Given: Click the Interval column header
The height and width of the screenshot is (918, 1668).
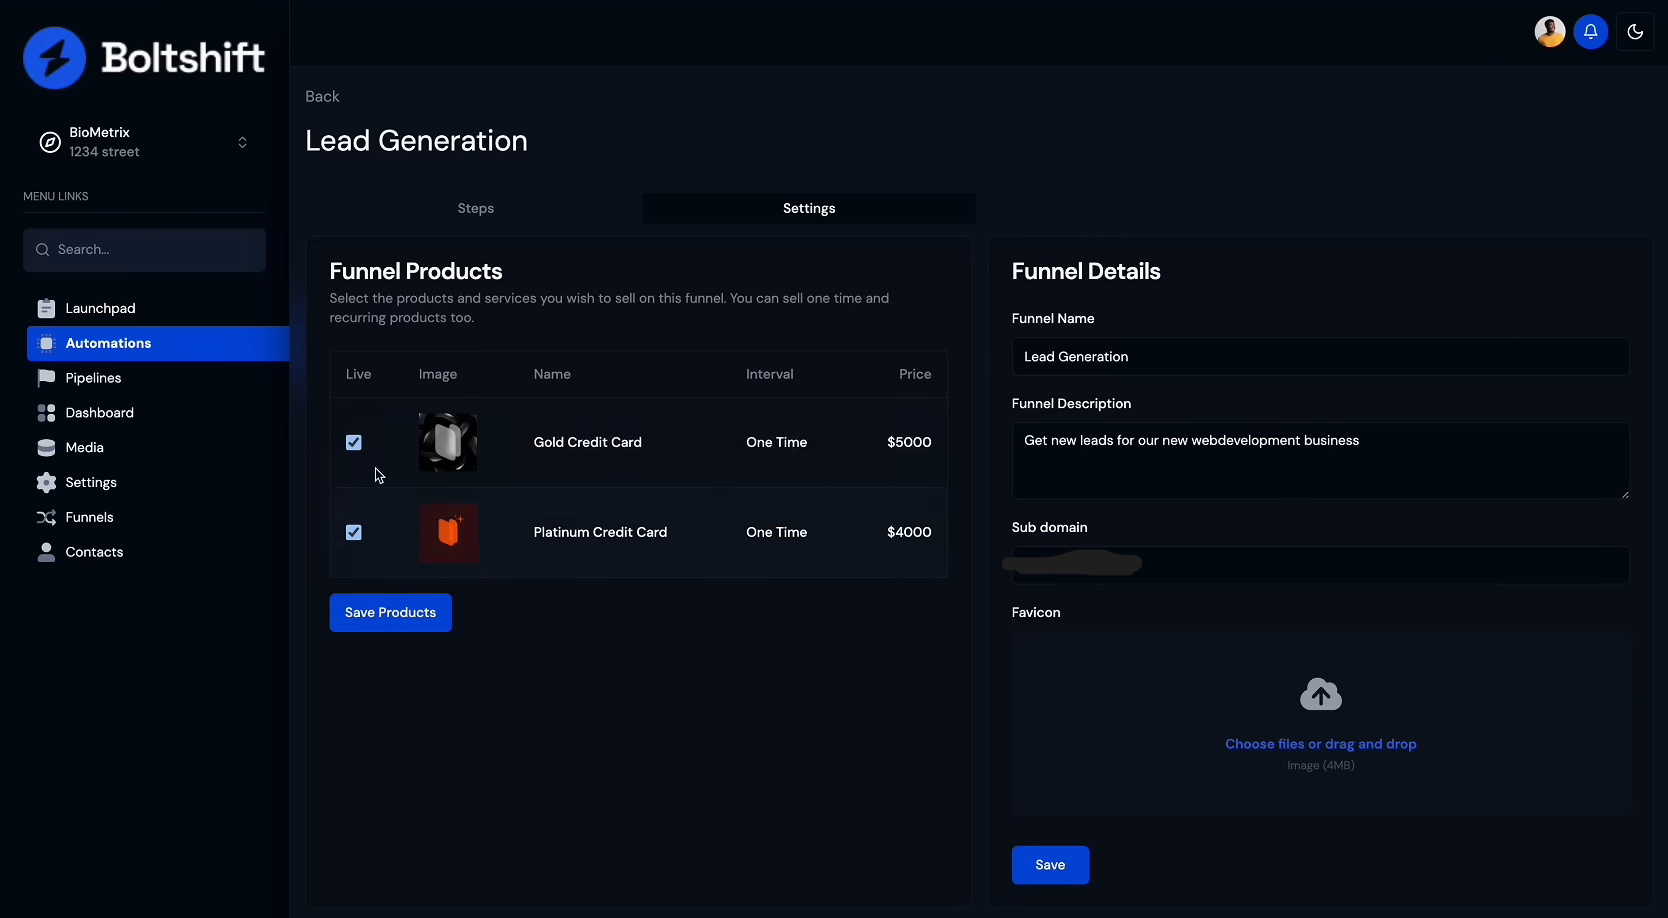Looking at the screenshot, I should [x=769, y=374].
